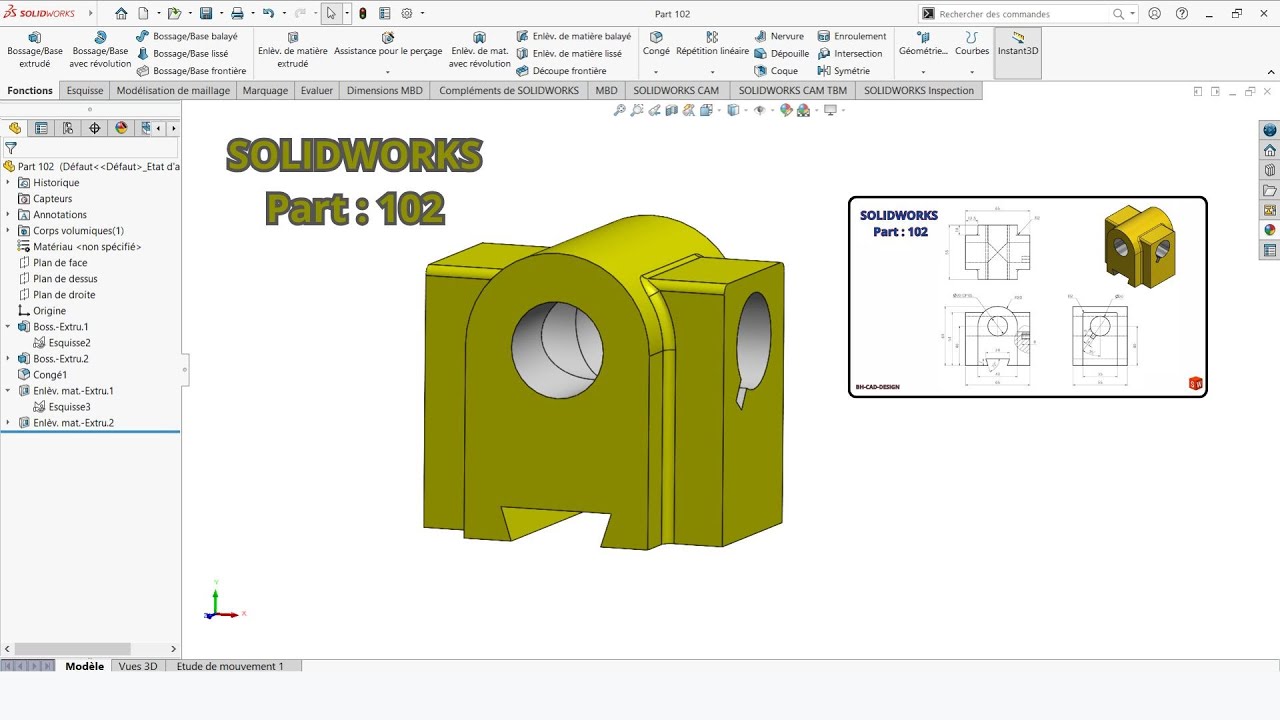Go to the SOLIDWORKS CAM tab

(x=676, y=90)
